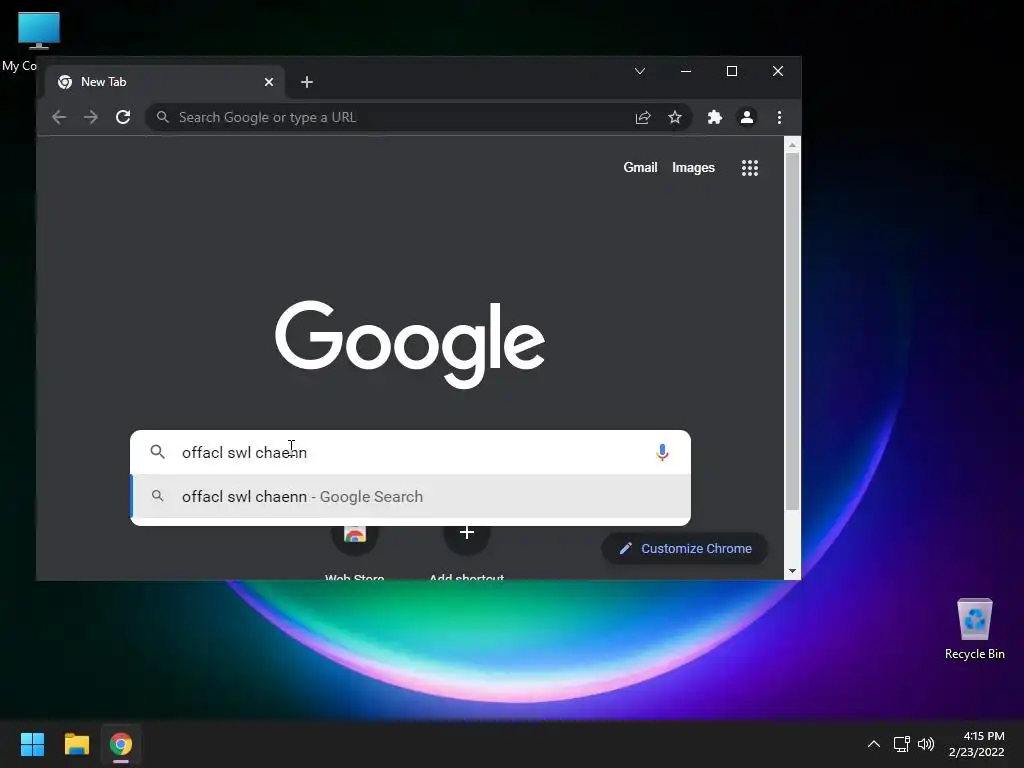Reload the page with the refresh icon

point(123,118)
